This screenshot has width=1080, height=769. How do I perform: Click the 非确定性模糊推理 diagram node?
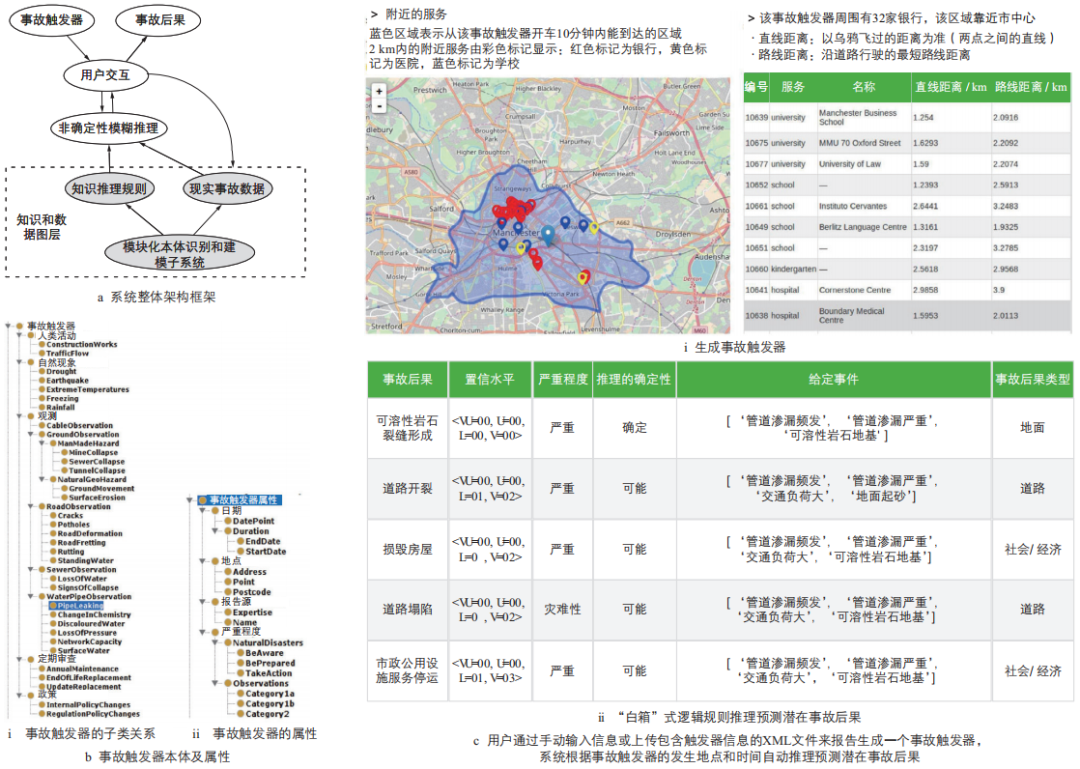(108, 128)
